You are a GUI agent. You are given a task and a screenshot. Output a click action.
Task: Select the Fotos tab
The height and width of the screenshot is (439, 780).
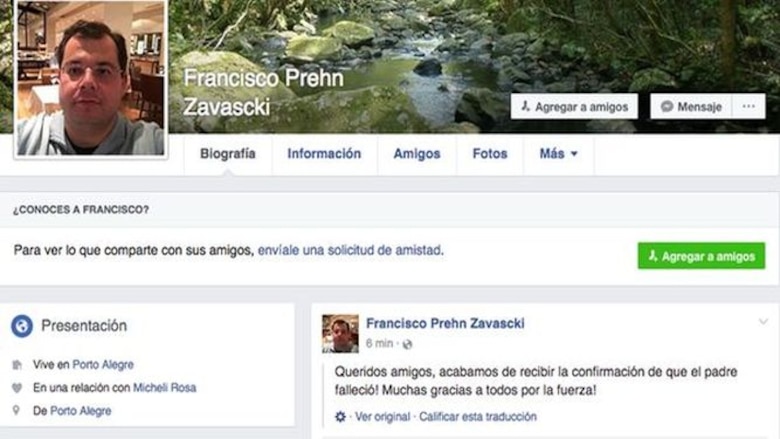point(489,154)
